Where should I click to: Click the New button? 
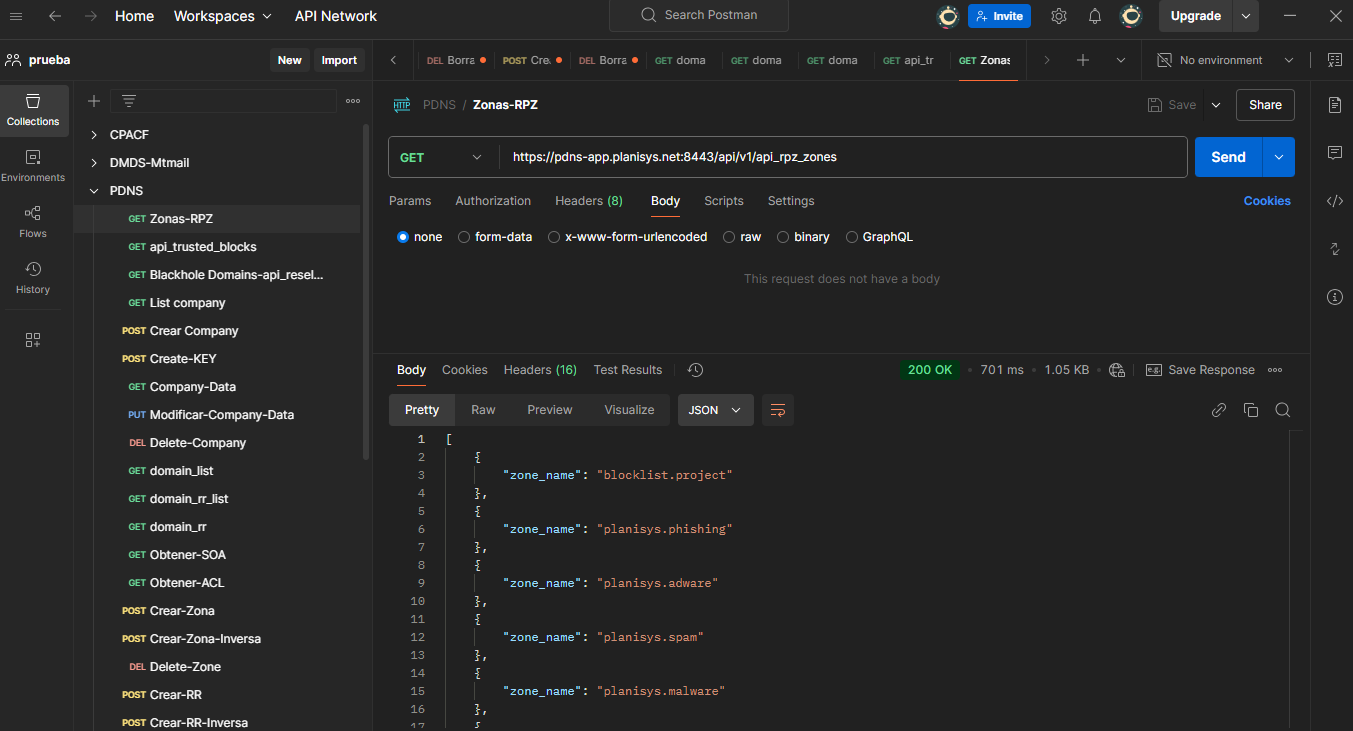(x=290, y=60)
